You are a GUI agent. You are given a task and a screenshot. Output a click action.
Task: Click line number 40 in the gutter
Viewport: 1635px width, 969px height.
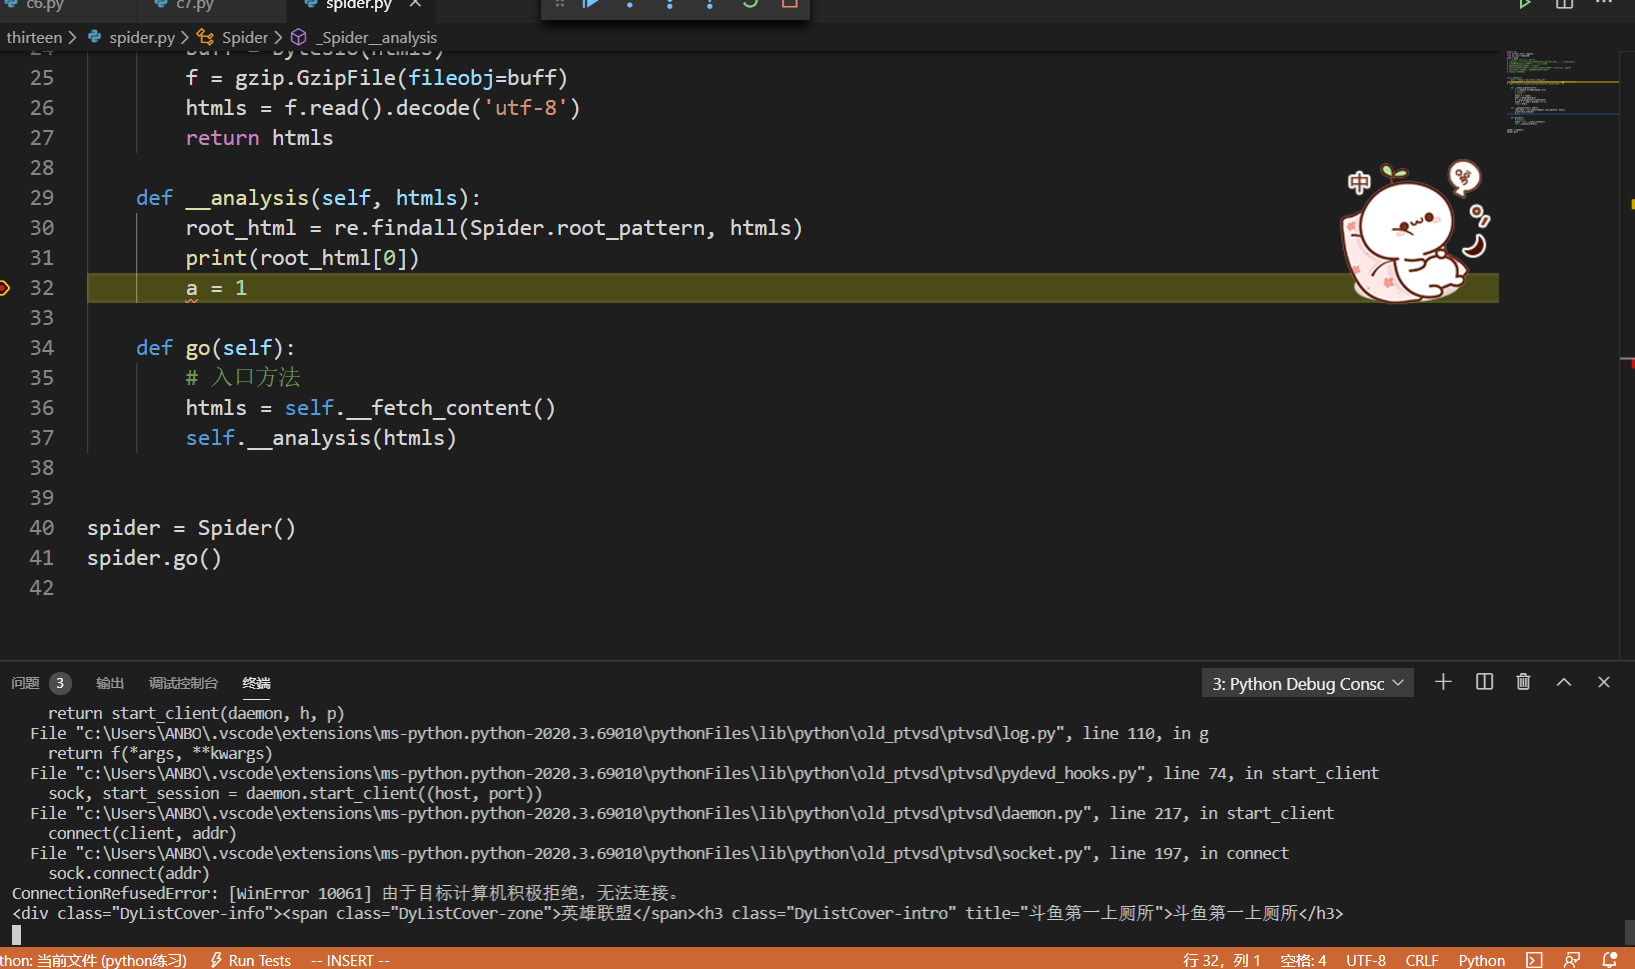click(x=42, y=528)
